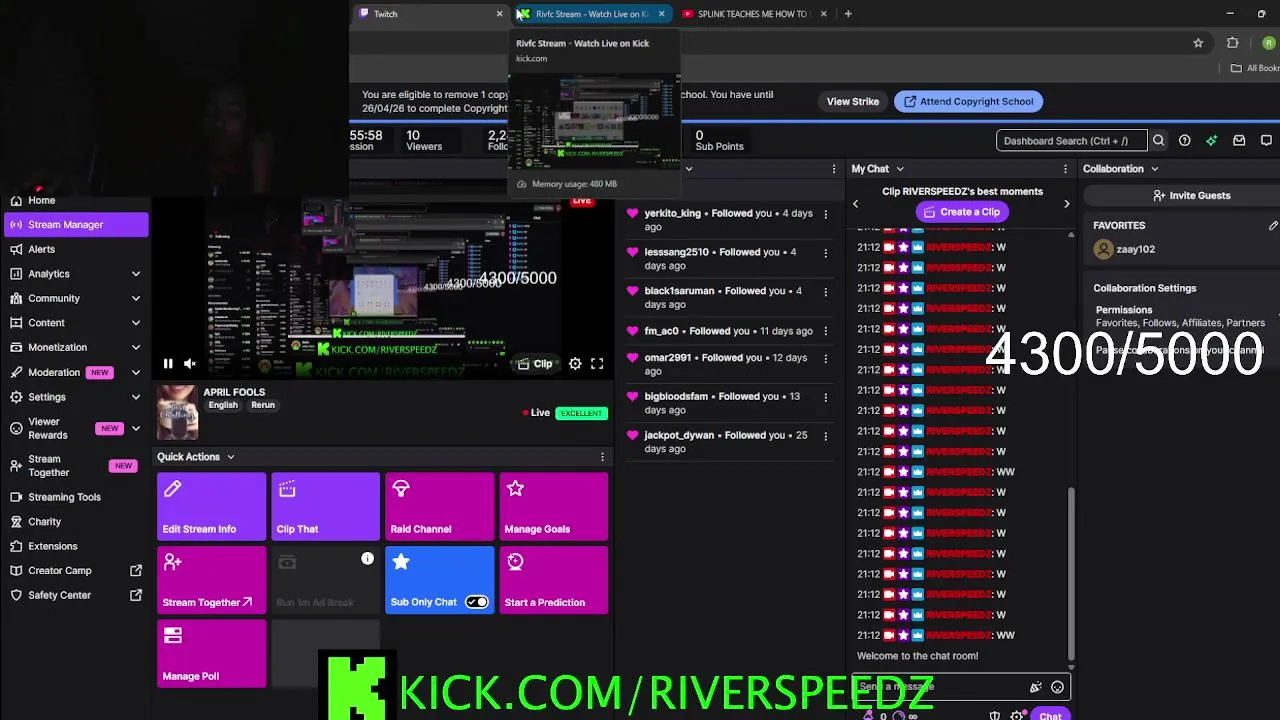This screenshot has width=1280, height=720.
Task: Show the previous chat banner with the left arrow
Action: point(855,204)
